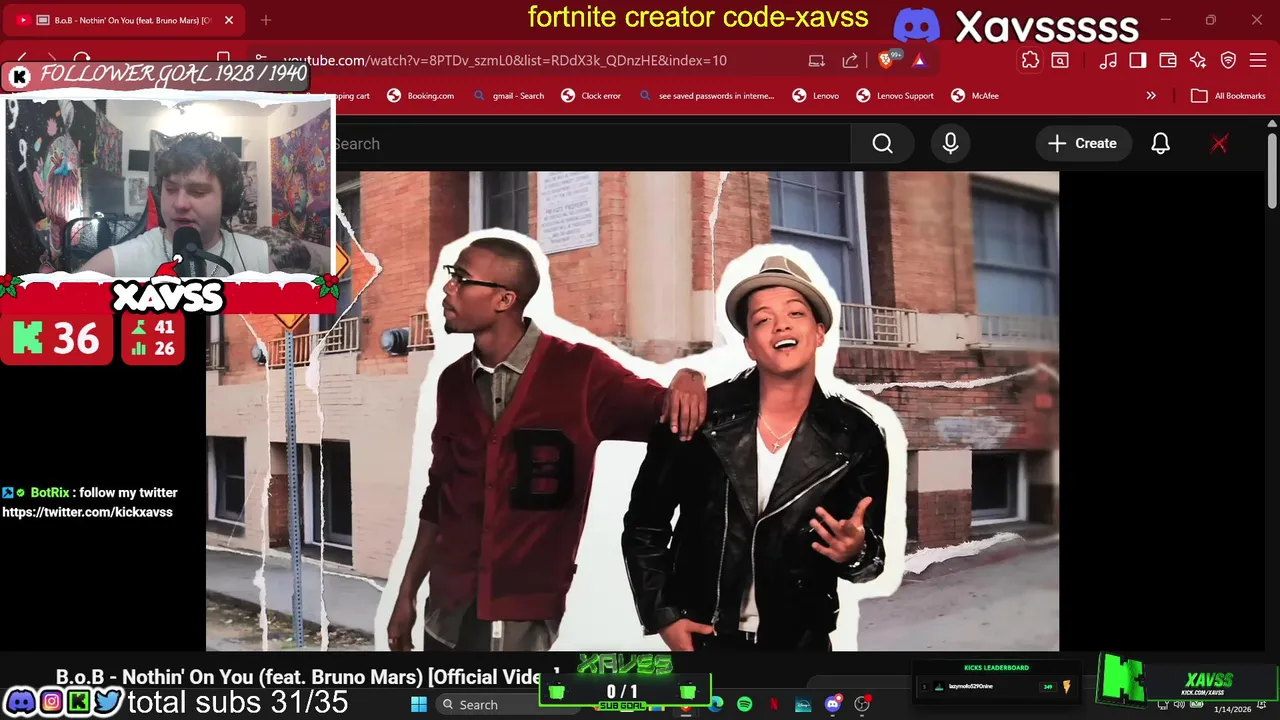Close the B.o.B YouTube tab

coord(229,20)
